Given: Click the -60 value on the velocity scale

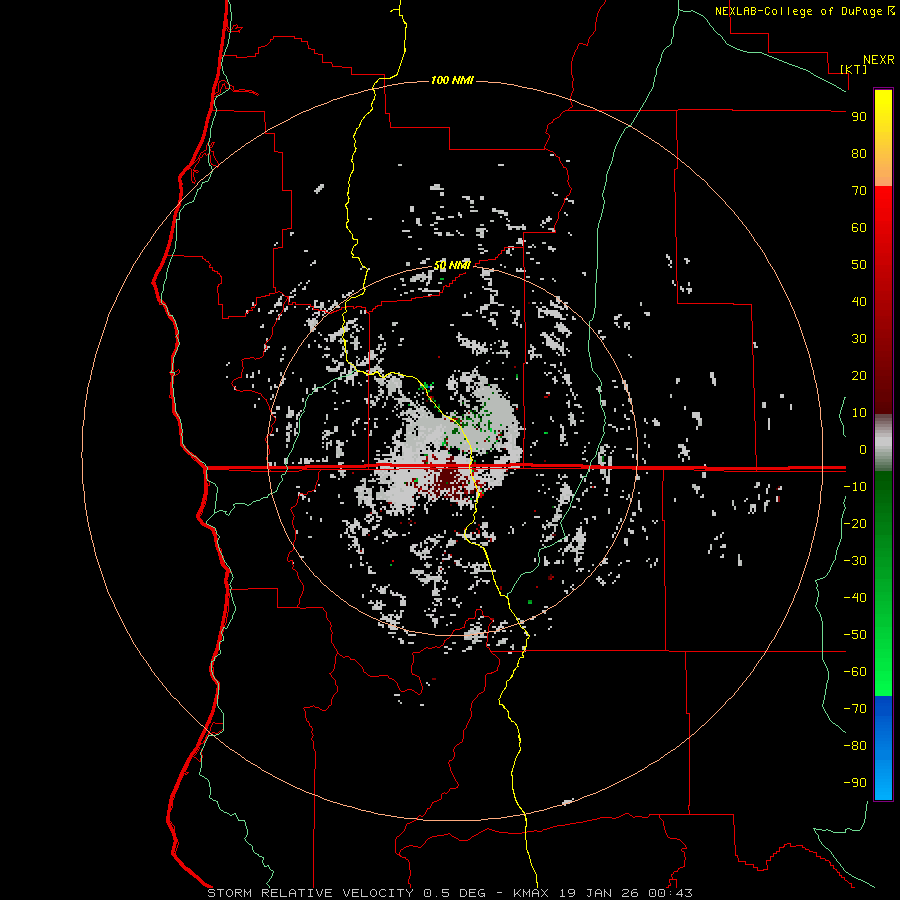Looking at the screenshot, I should [x=855, y=672].
